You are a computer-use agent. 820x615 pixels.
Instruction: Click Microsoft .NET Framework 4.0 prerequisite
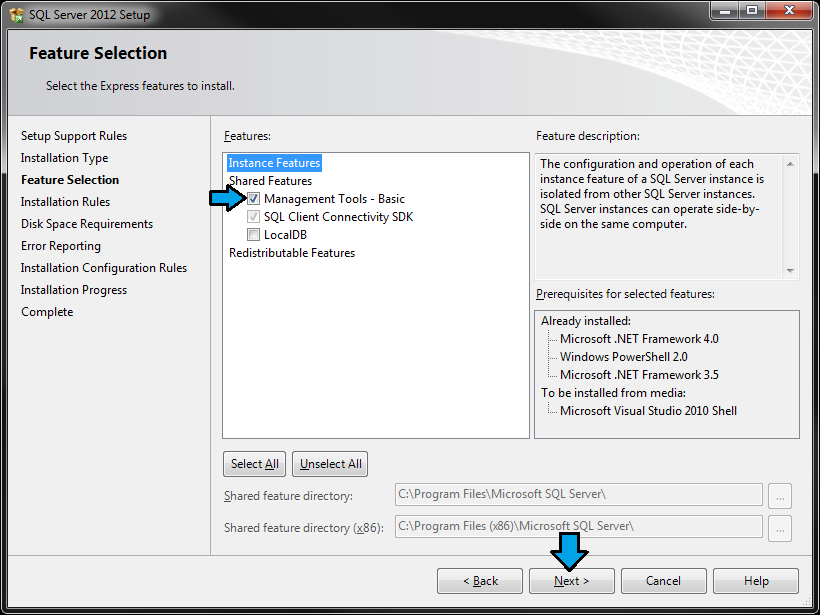point(639,339)
